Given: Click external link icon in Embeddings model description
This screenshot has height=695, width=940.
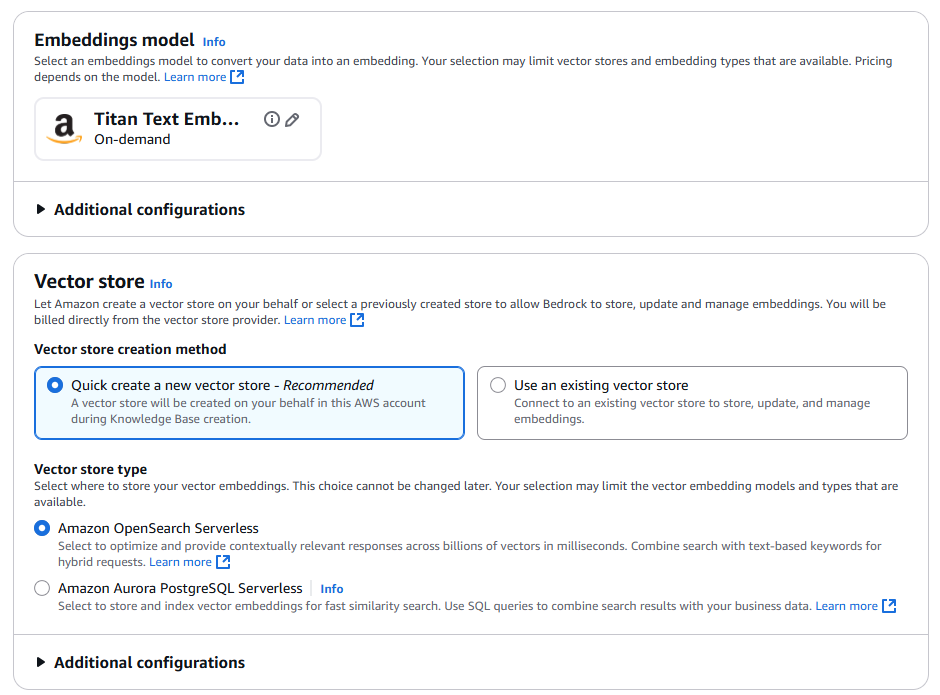Looking at the screenshot, I should click(x=237, y=77).
